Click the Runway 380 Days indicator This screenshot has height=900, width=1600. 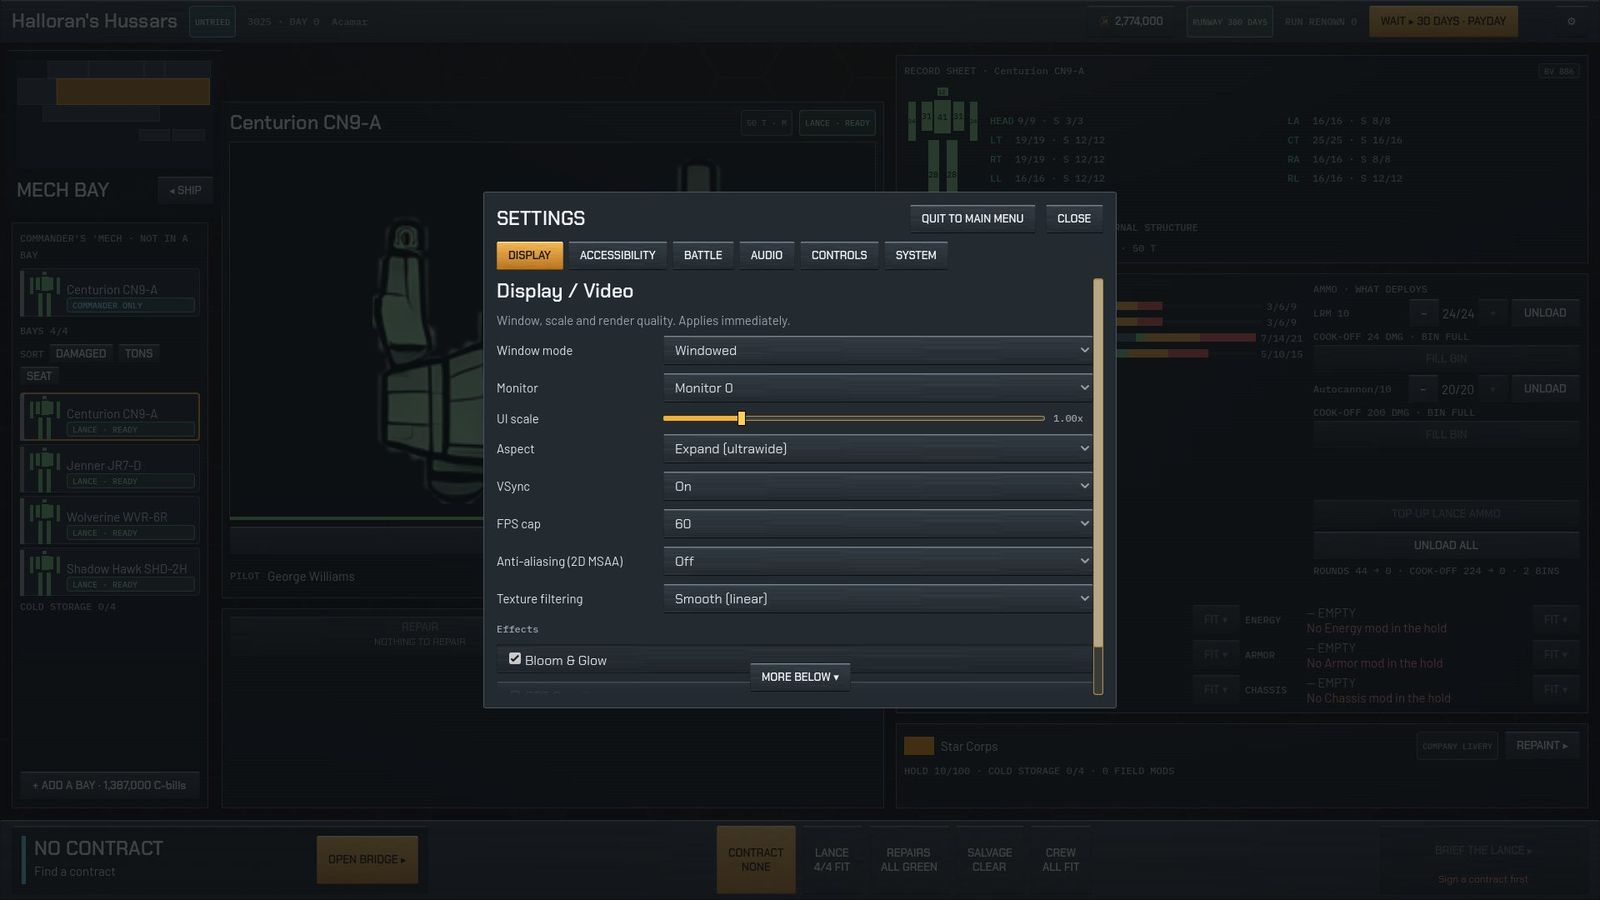(x=1229, y=22)
